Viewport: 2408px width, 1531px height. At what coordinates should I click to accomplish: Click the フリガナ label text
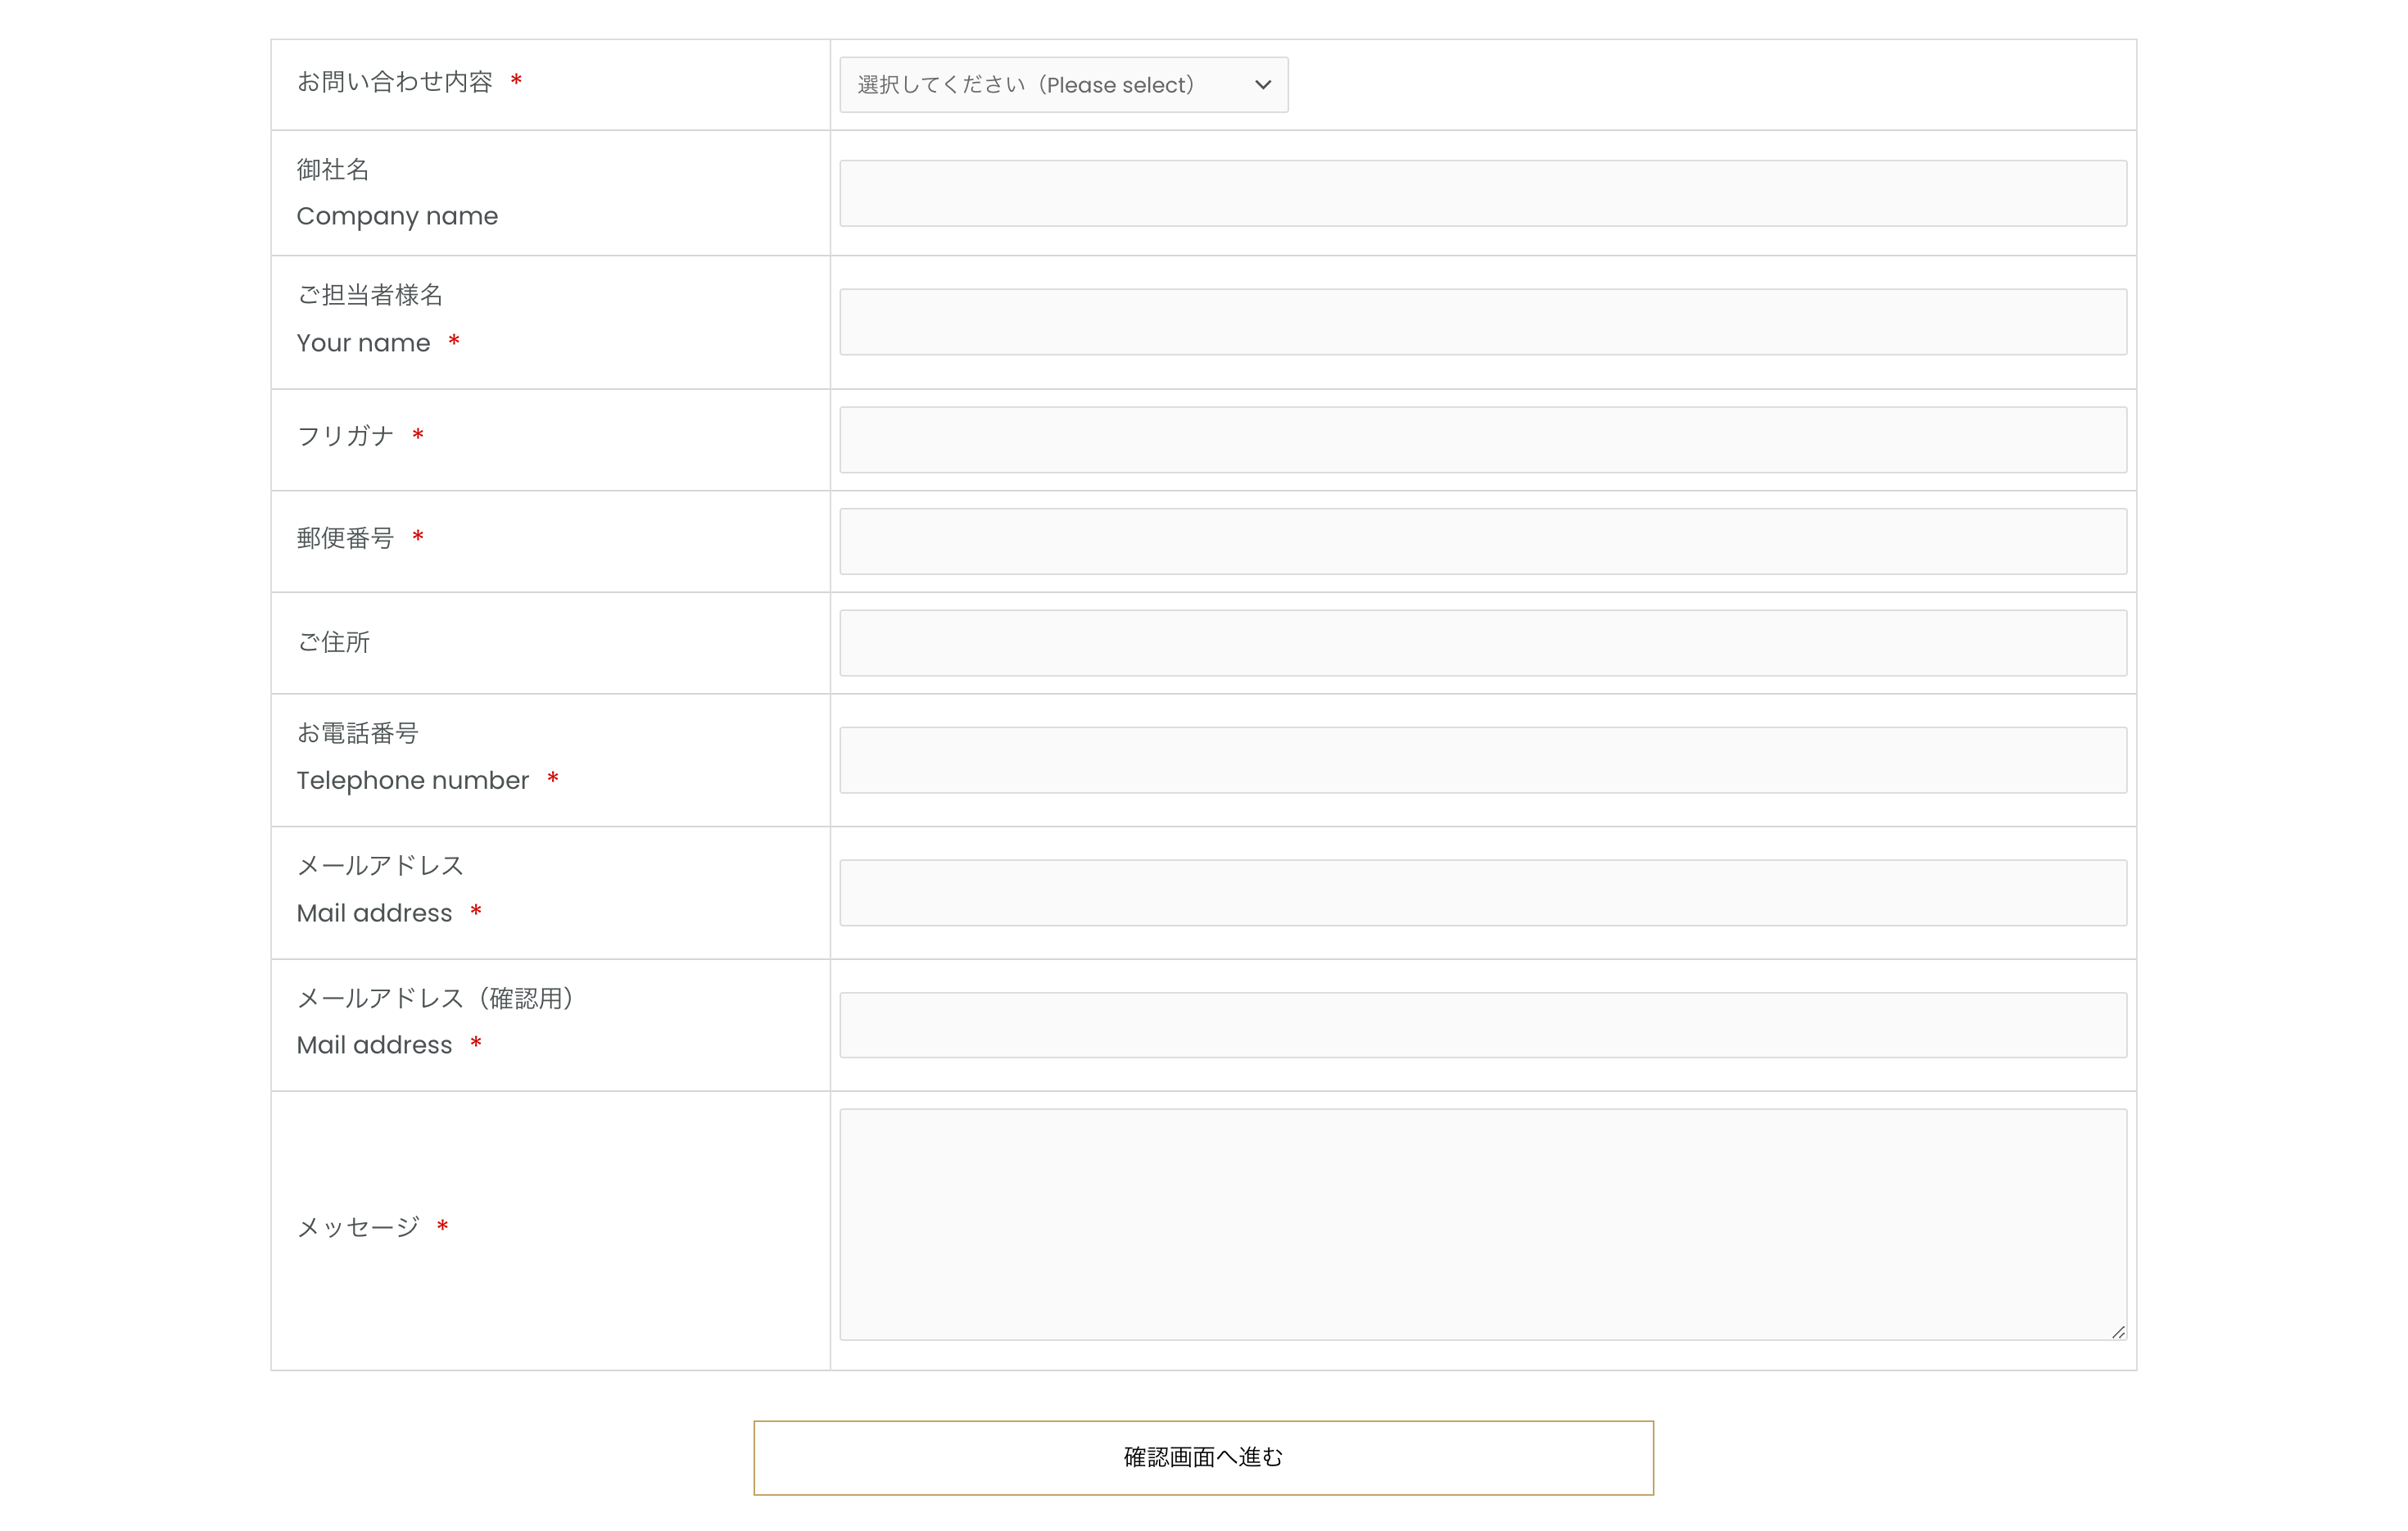pos(345,436)
